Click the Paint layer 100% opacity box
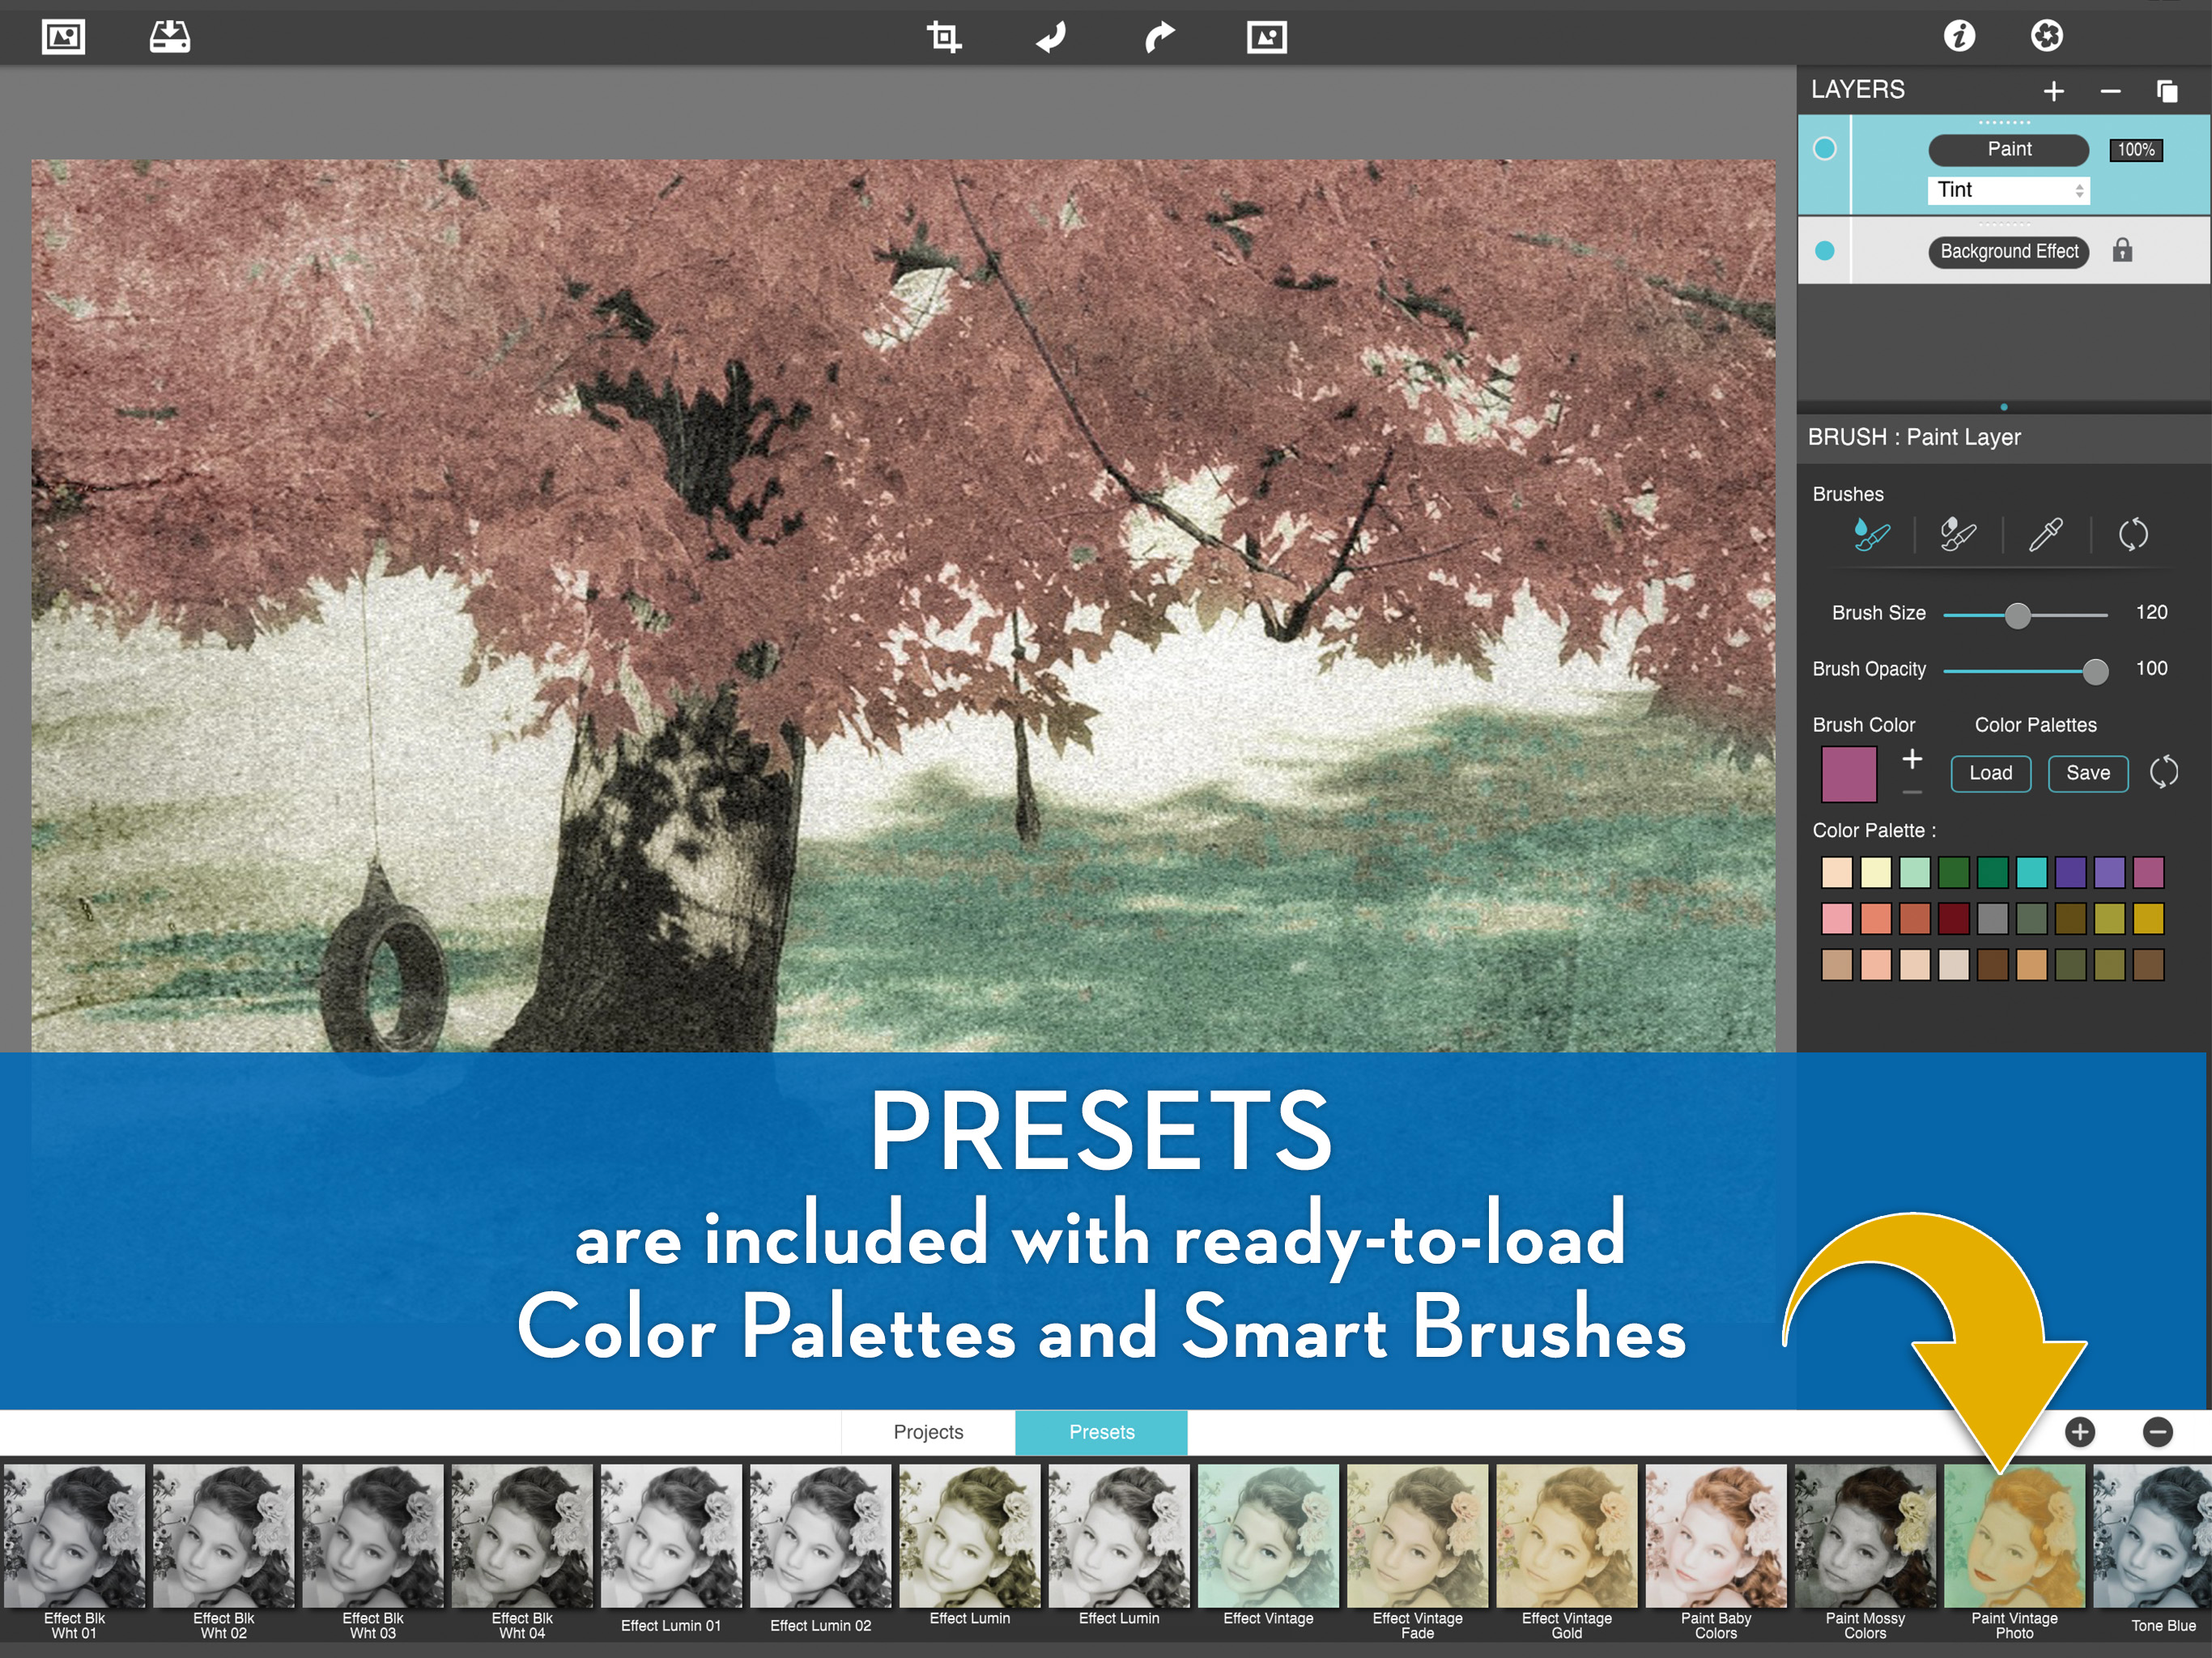This screenshot has width=2212, height=1658. [x=2135, y=150]
